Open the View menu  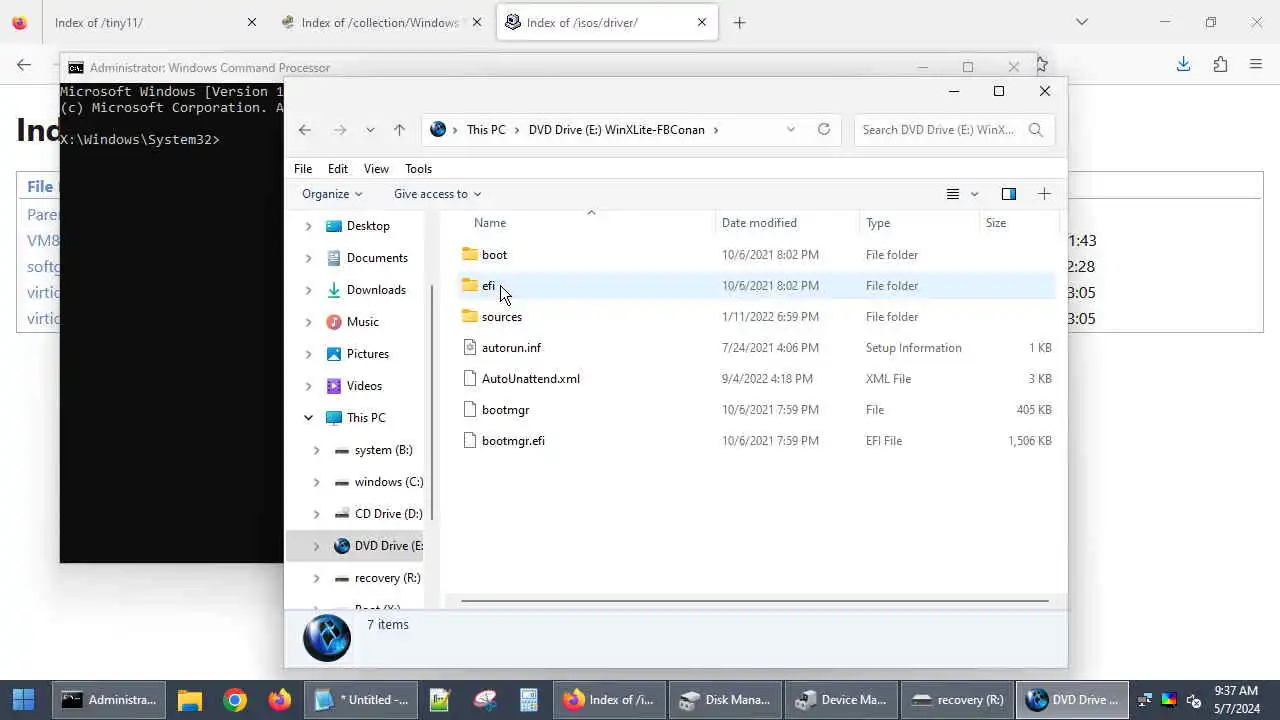[376, 168]
